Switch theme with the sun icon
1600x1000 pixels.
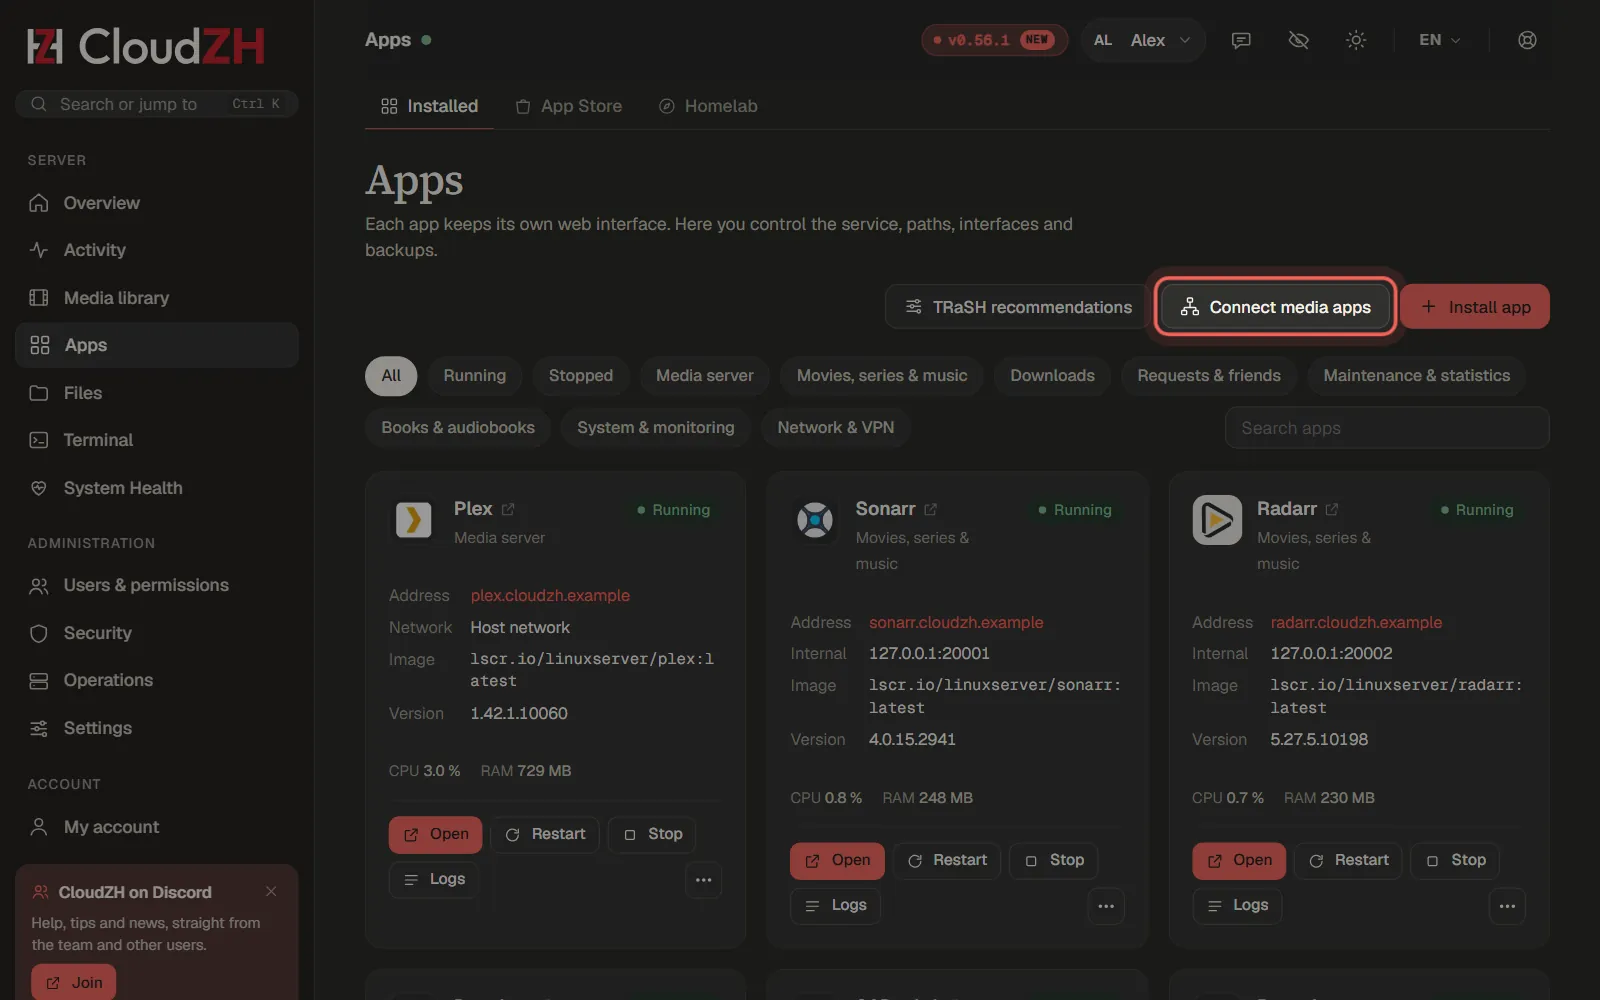coord(1356,40)
